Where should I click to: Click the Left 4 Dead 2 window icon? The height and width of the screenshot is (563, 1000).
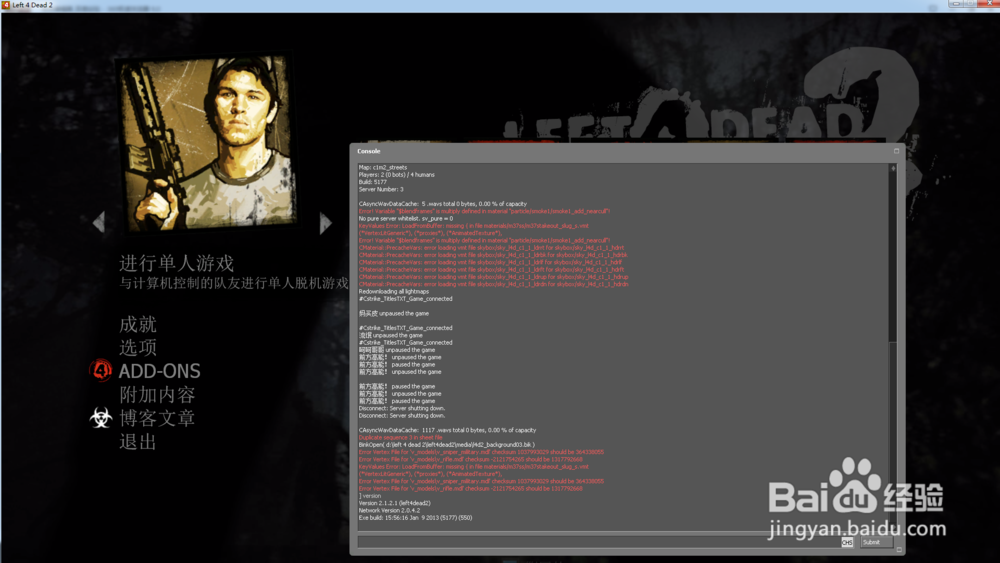click(x=6, y=5)
